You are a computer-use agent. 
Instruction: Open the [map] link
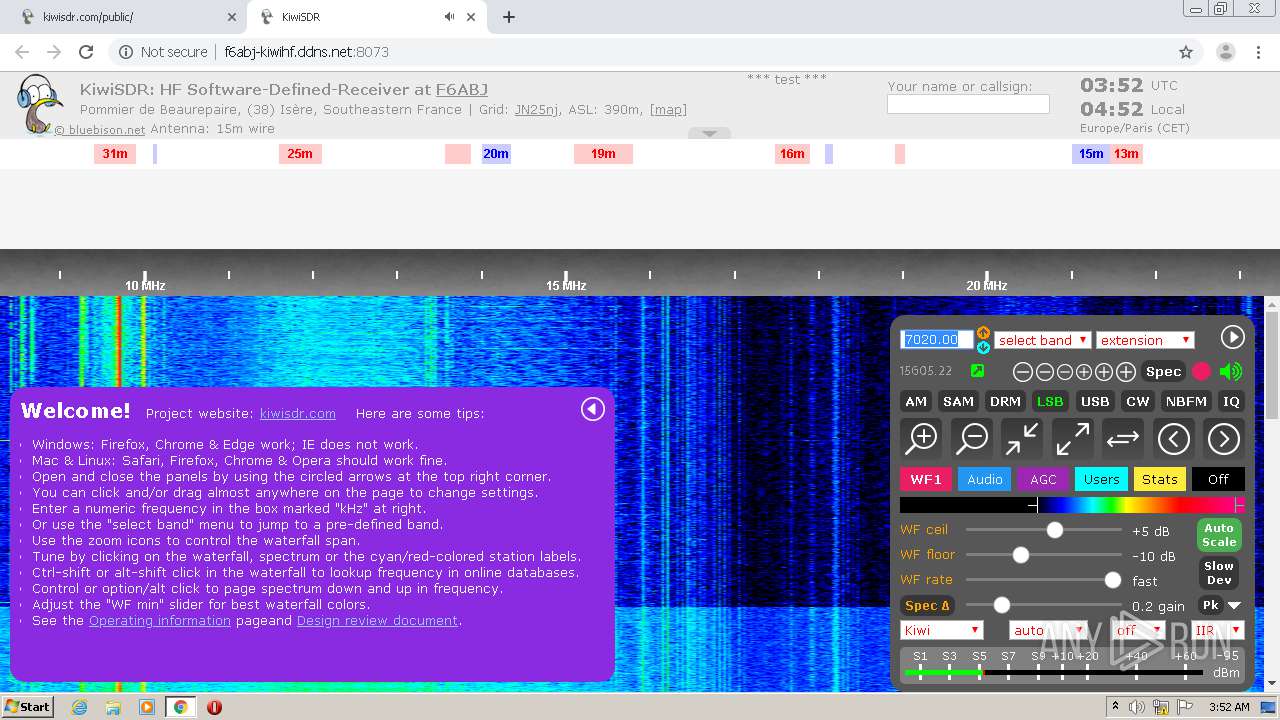tap(668, 110)
